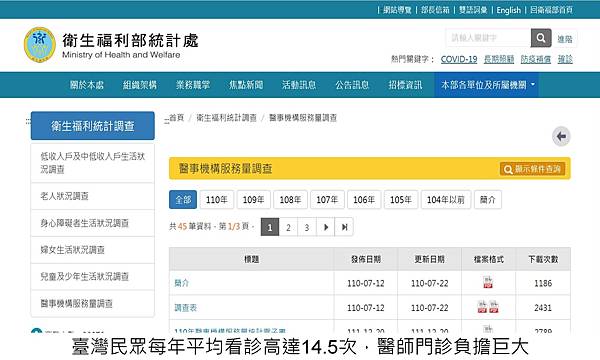Open 組織架構 menu

coord(140,85)
